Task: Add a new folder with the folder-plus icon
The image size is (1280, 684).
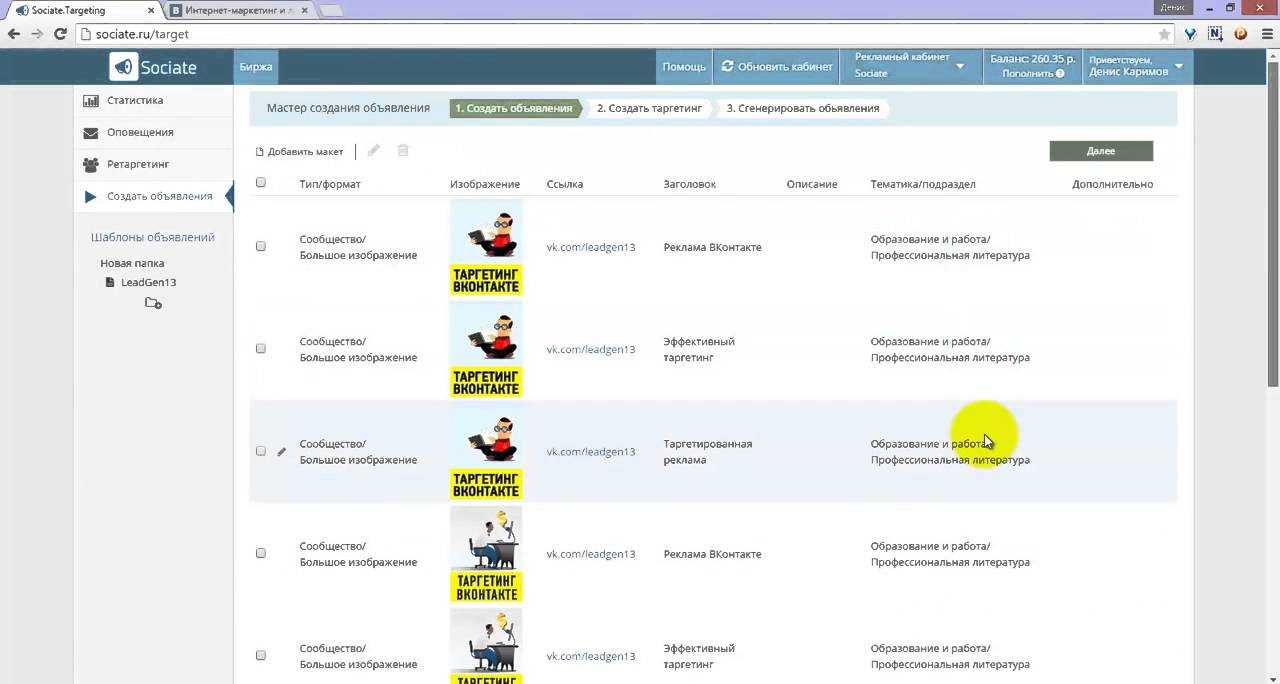Action: (153, 303)
